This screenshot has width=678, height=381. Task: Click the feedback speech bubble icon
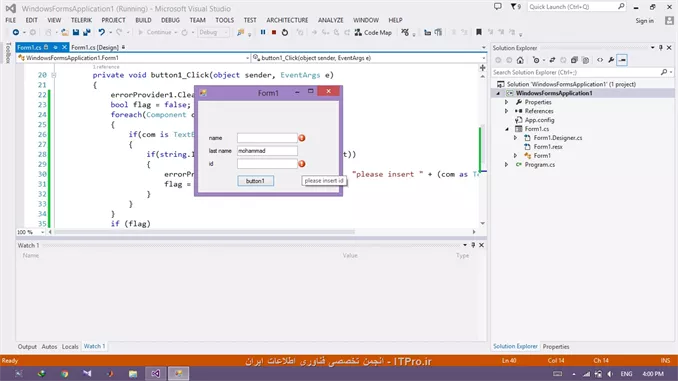tap(498, 6)
